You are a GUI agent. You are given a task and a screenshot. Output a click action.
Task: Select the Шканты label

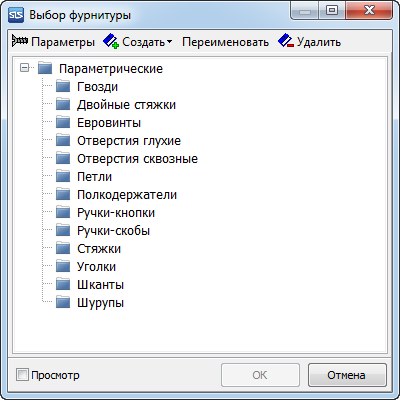pyautogui.click(x=100, y=285)
